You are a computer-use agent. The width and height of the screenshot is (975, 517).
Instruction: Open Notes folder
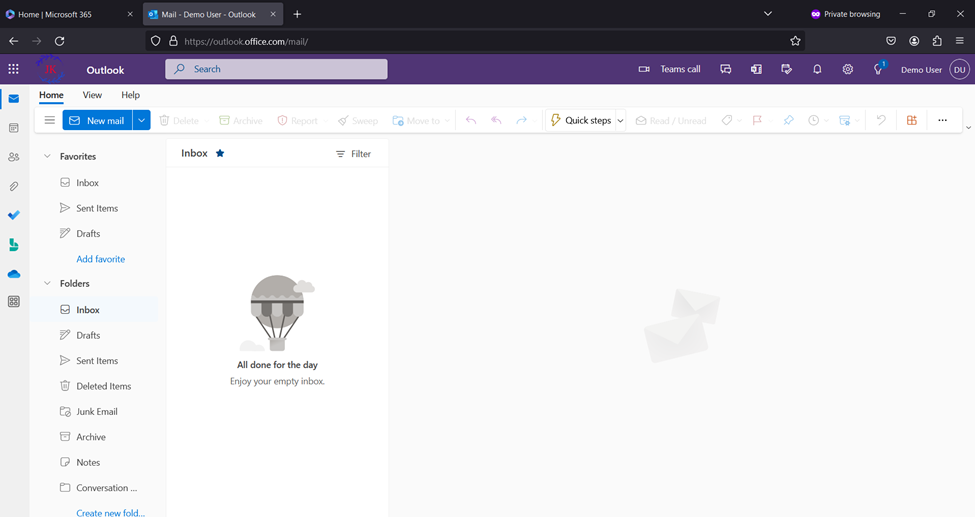tap(80, 462)
